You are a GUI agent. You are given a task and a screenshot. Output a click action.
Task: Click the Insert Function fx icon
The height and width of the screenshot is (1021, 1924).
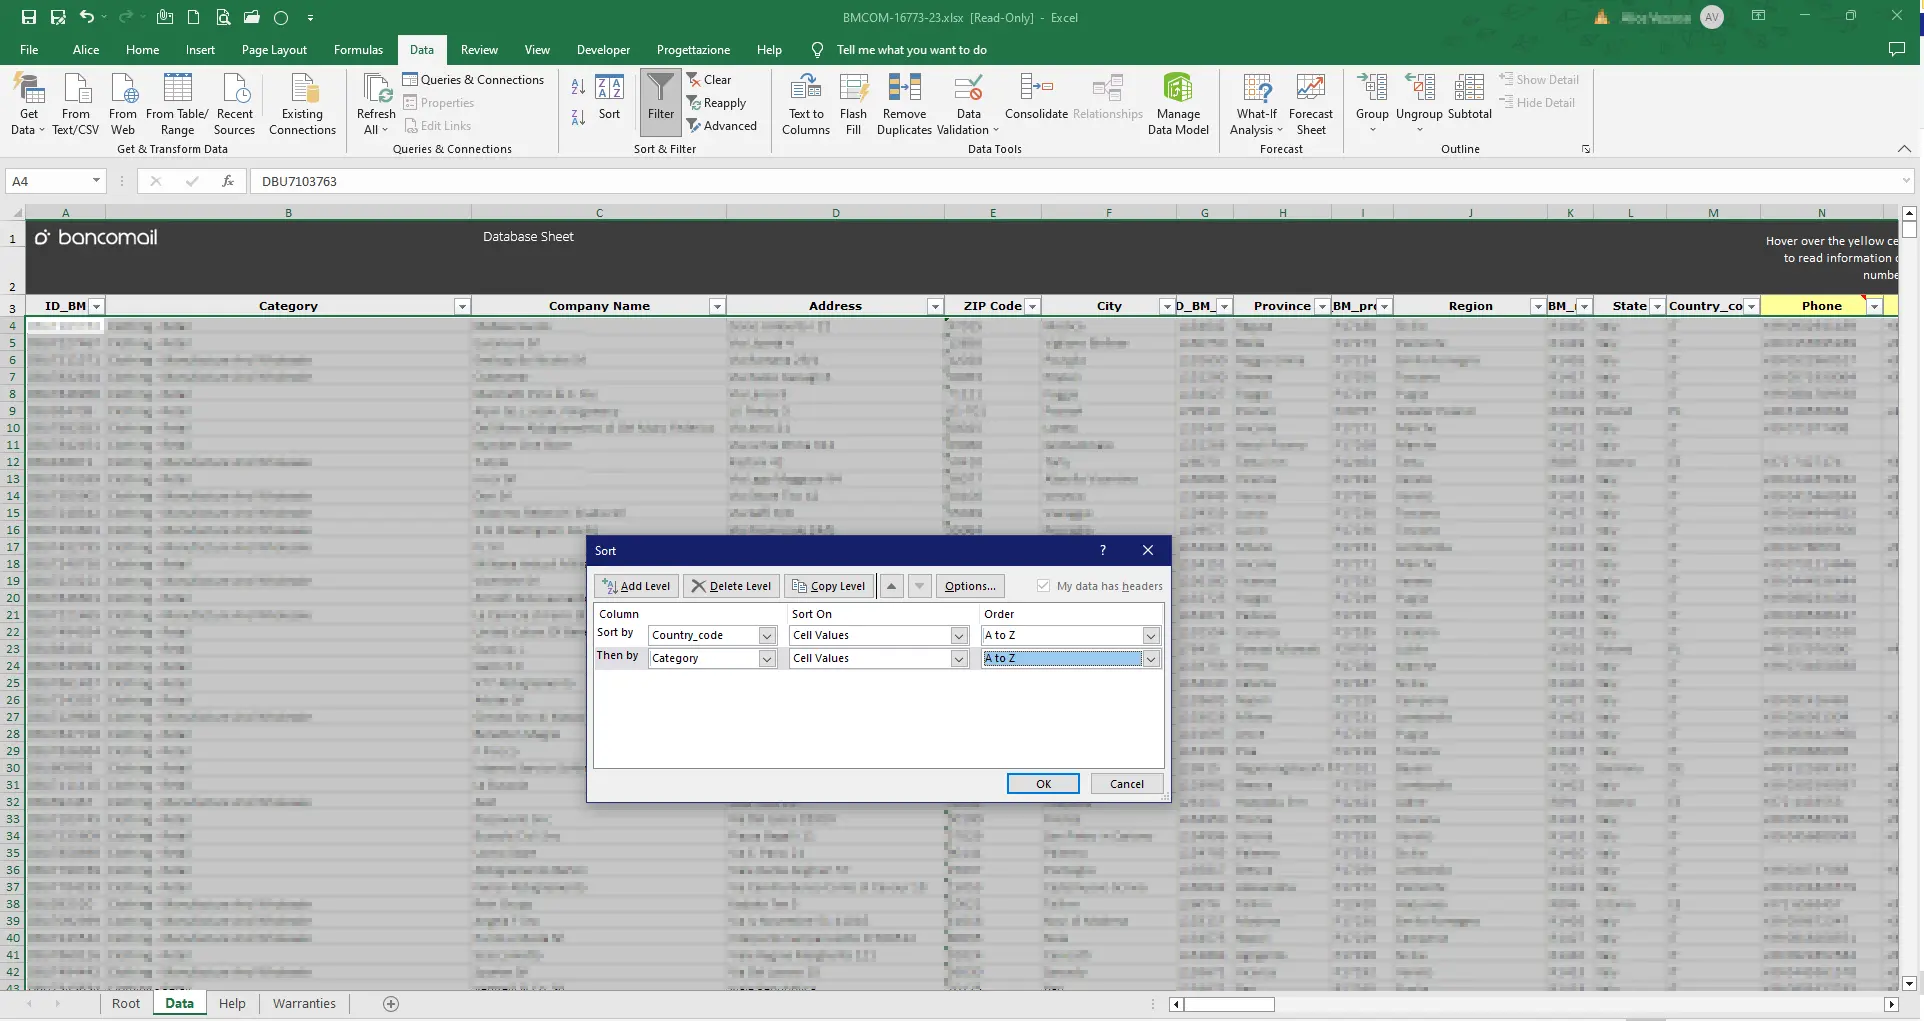[x=228, y=181]
